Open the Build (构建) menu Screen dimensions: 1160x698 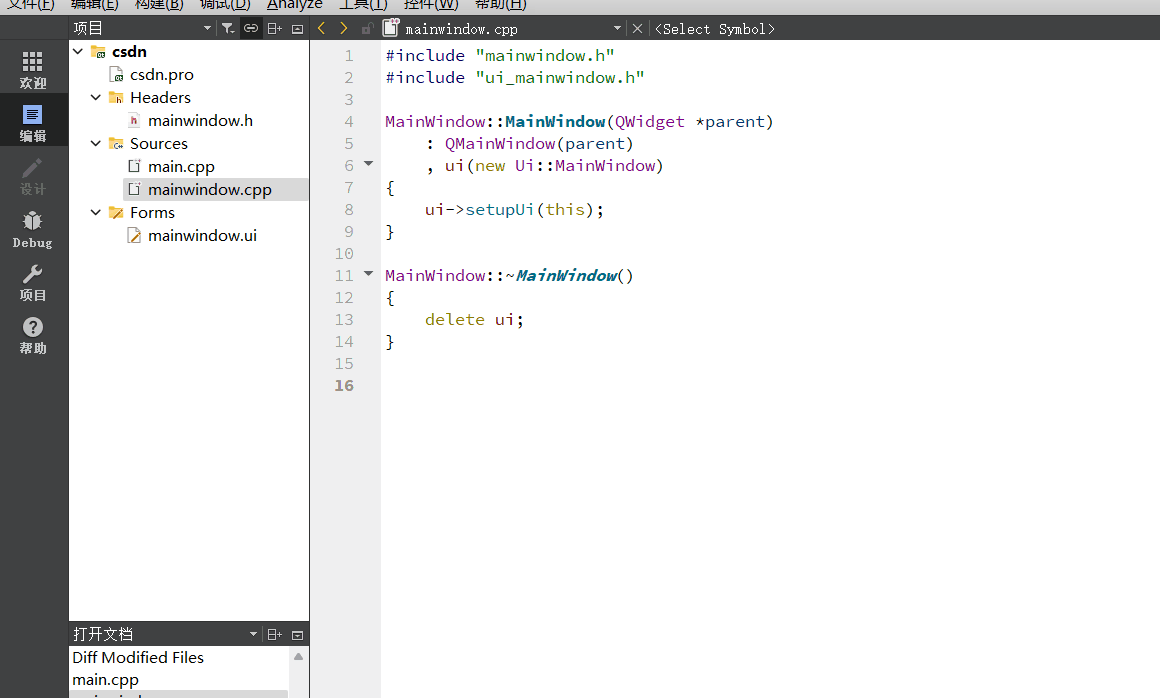(x=159, y=5)
